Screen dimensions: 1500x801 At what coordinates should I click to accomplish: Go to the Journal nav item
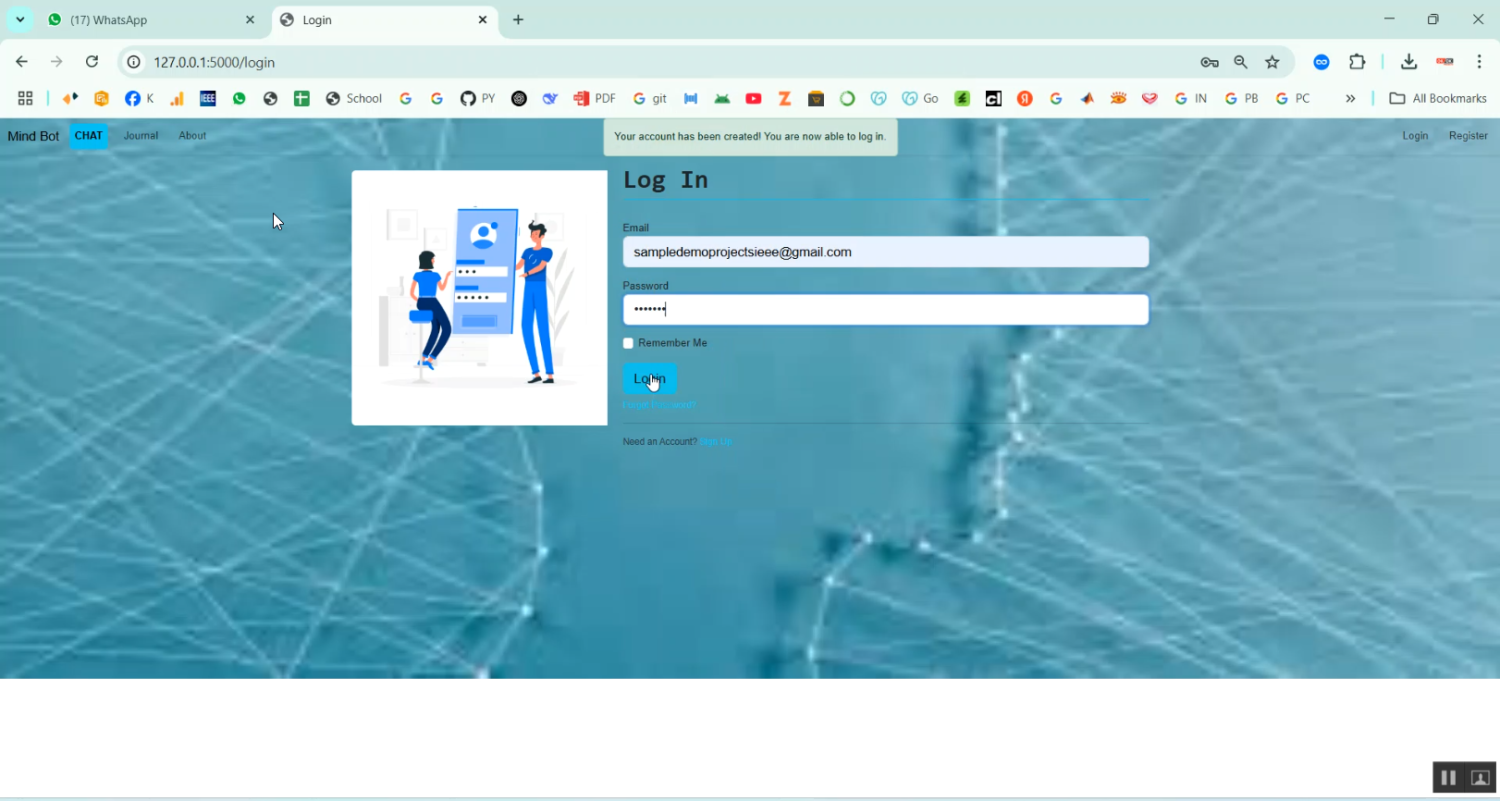click(141, 136)
